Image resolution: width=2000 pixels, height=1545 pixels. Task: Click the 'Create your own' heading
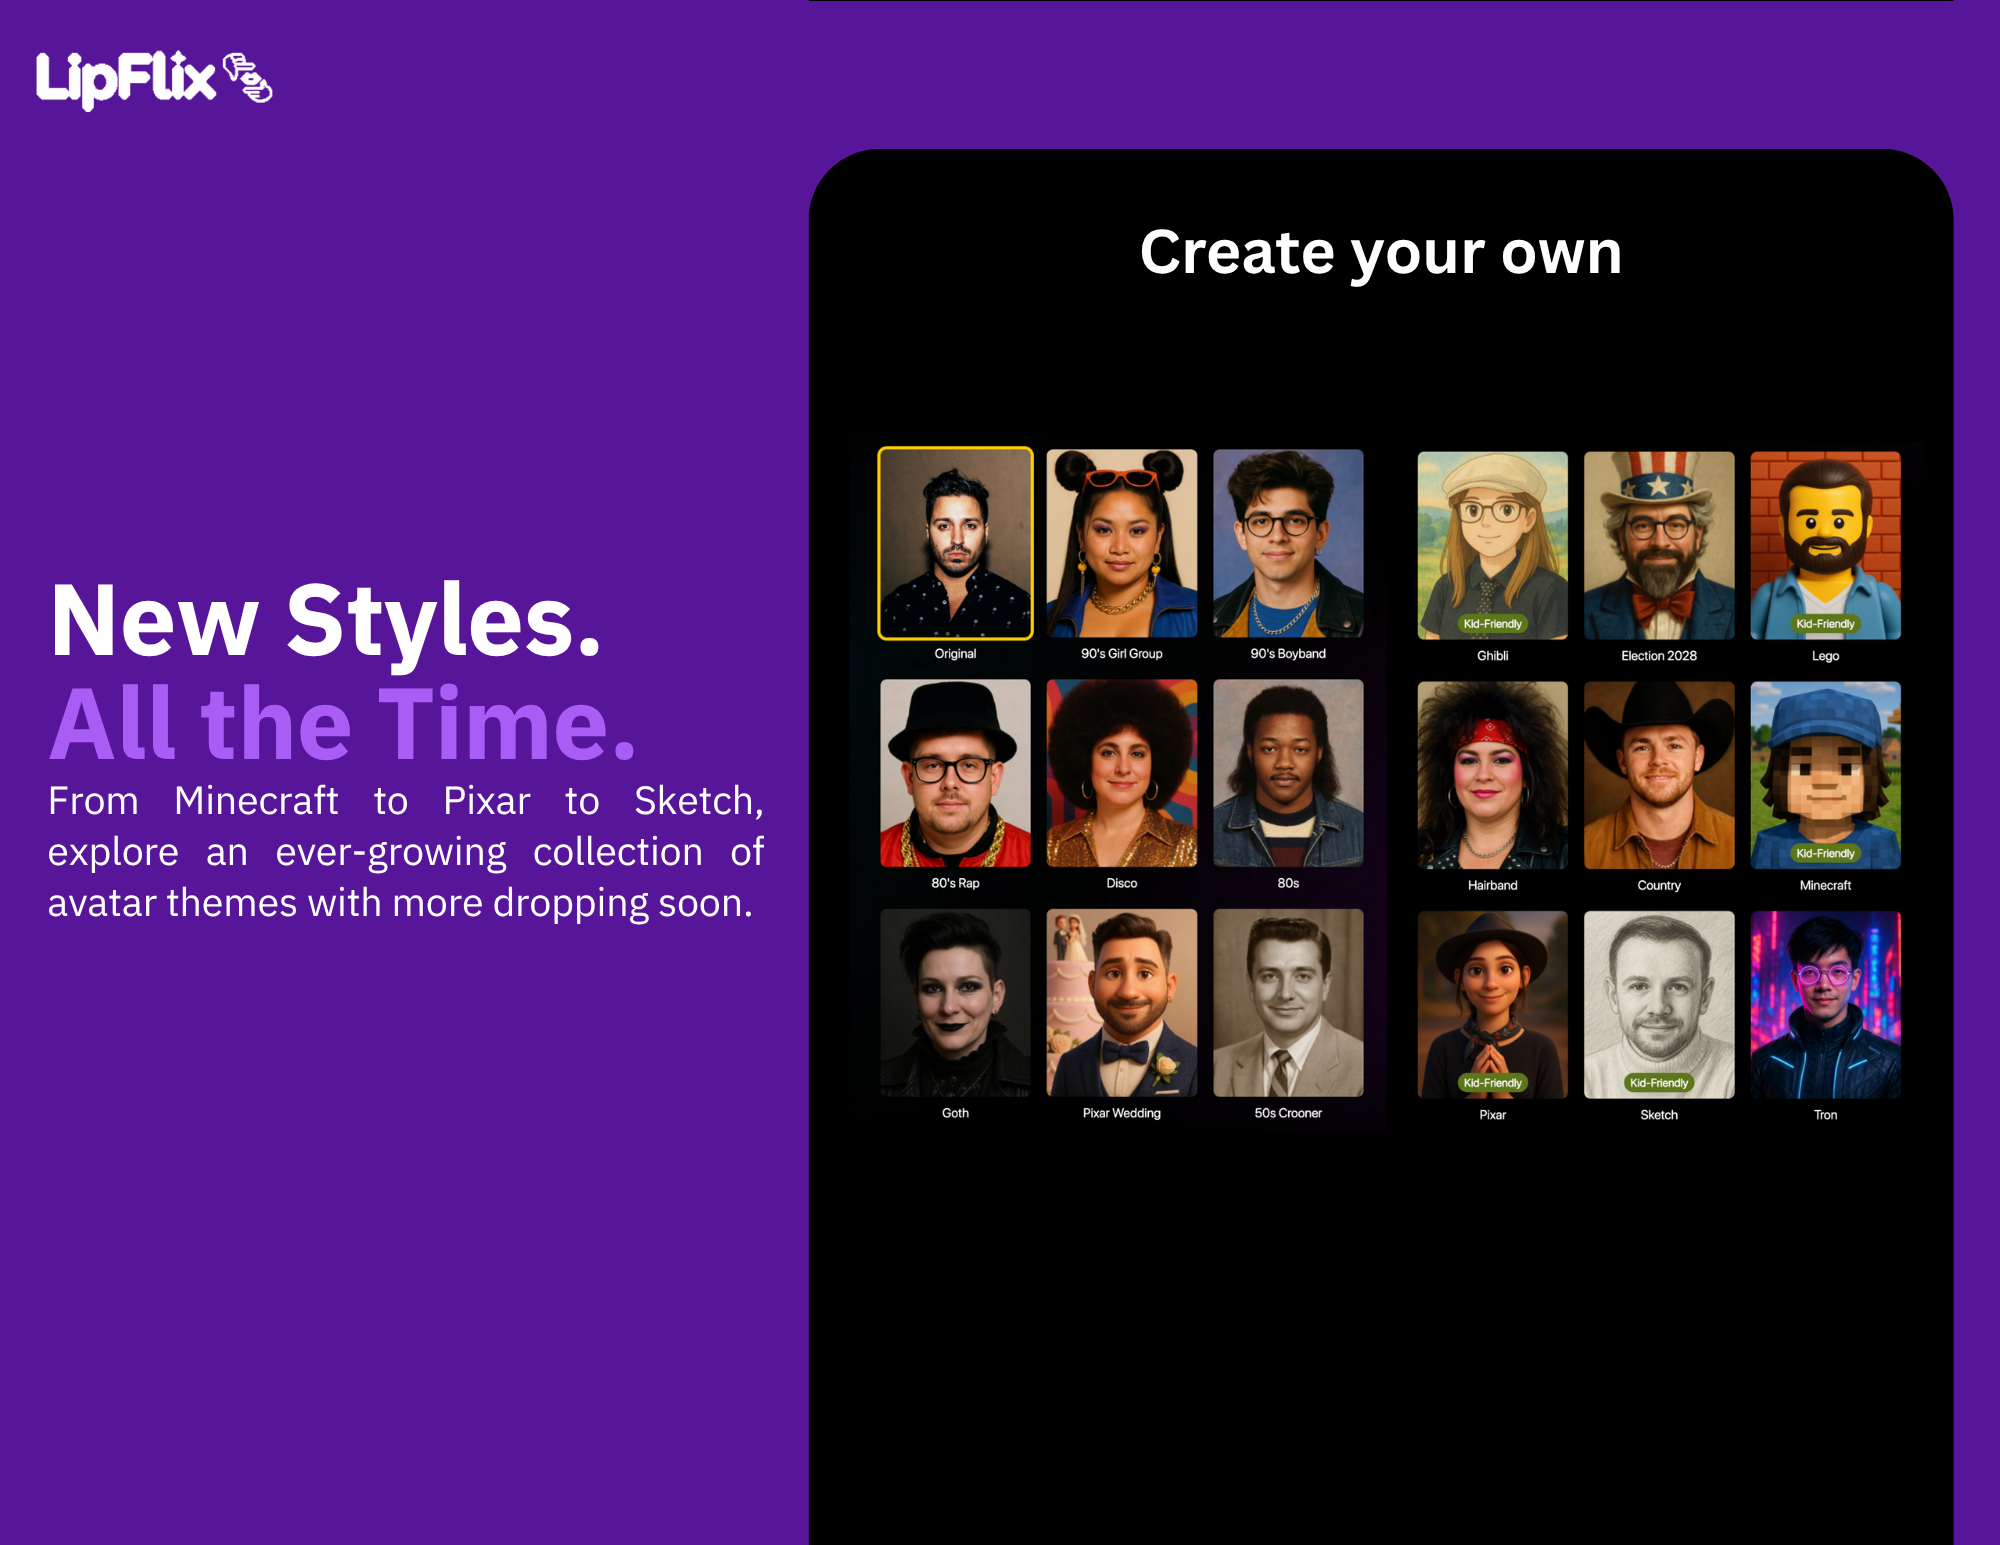pos(1380,253)
